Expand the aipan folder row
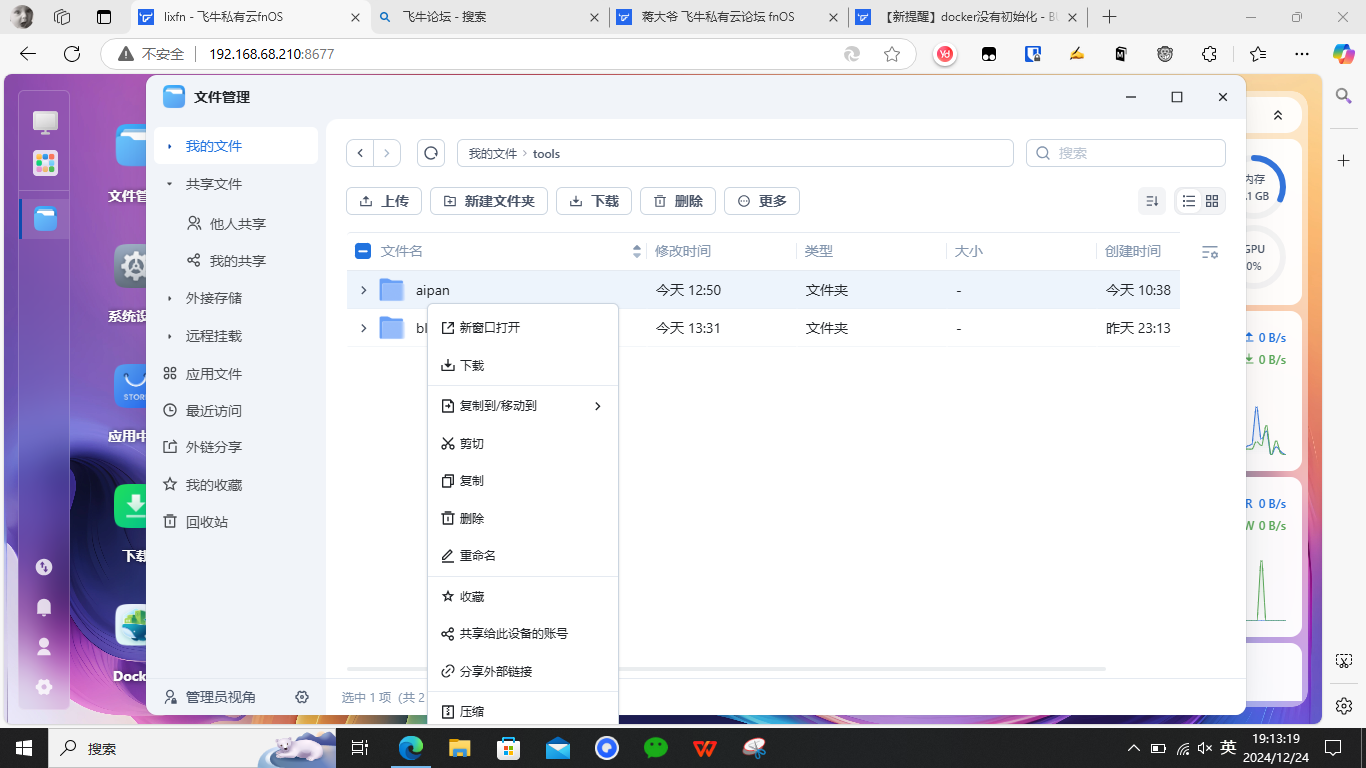1366x768 pixels. pos(363,290)
